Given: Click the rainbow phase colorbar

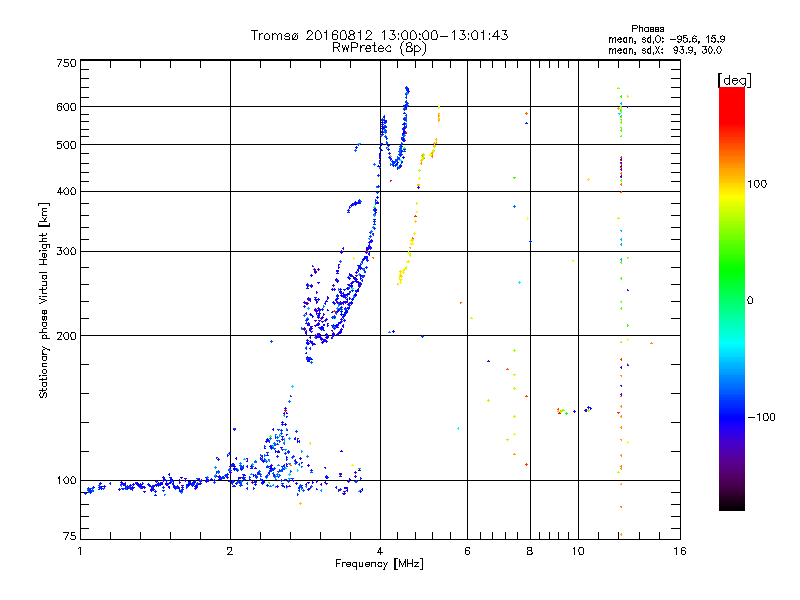Looking at the screenshot, I should point(732,299).
